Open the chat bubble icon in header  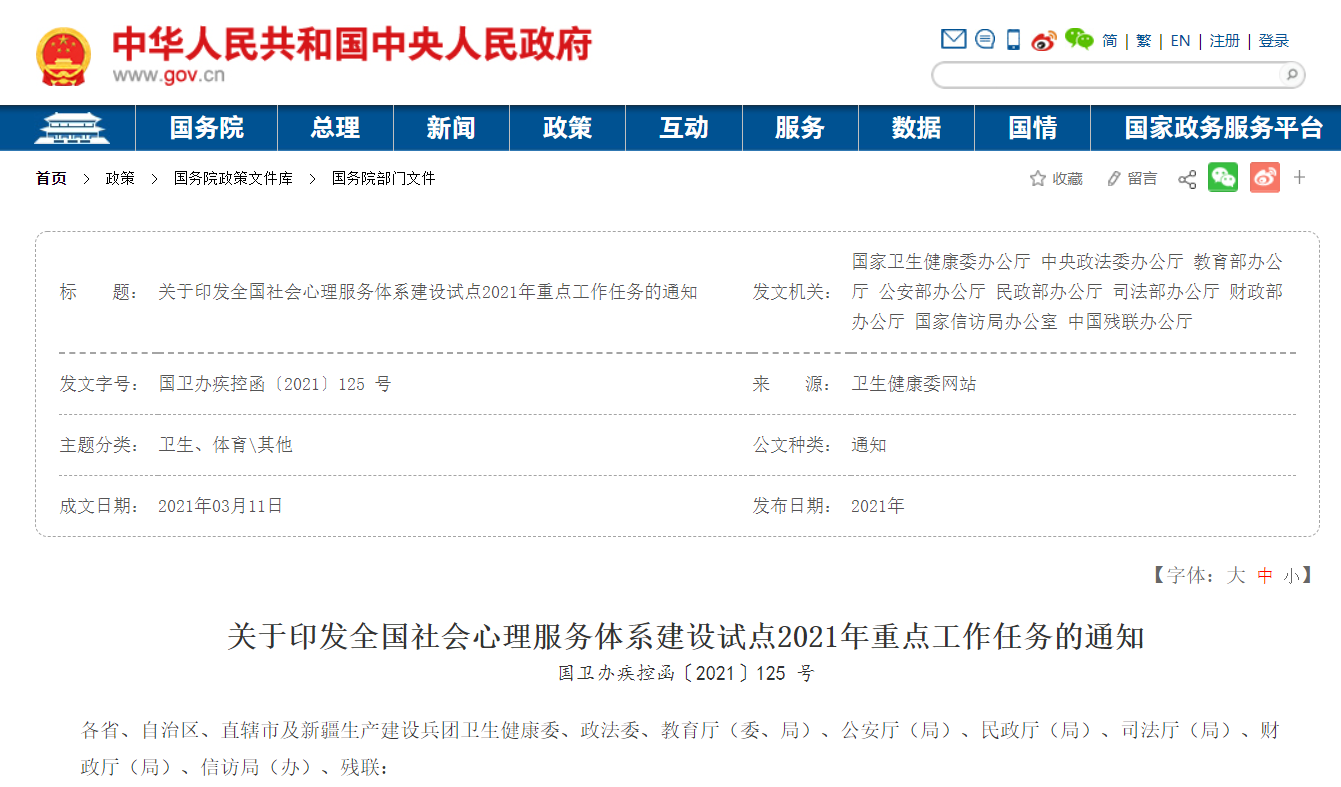click(985, 40)
